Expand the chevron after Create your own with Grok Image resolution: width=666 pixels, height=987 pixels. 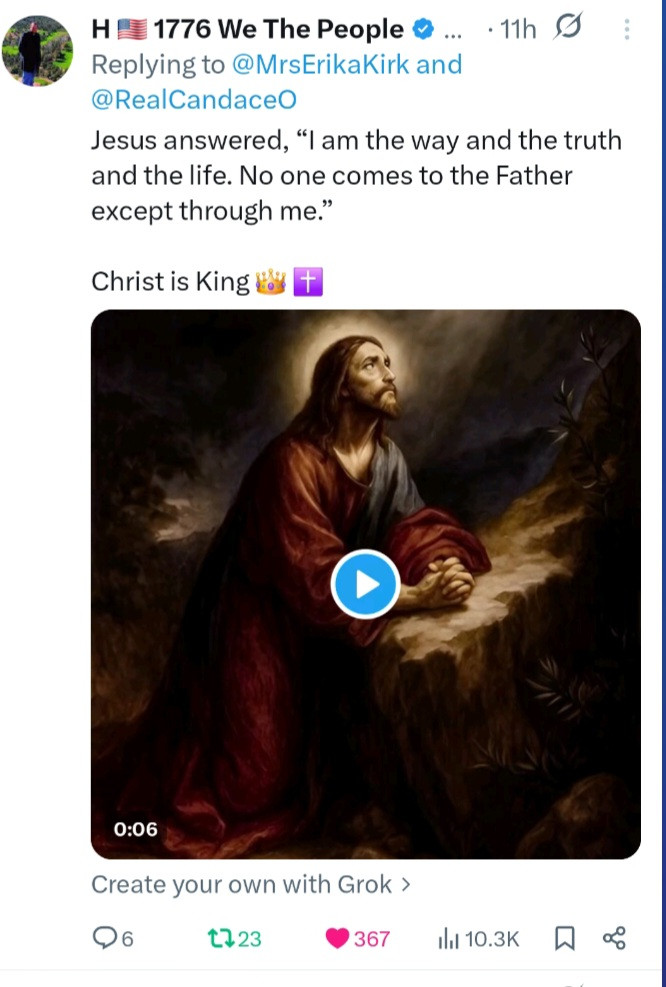coord(405,884)
